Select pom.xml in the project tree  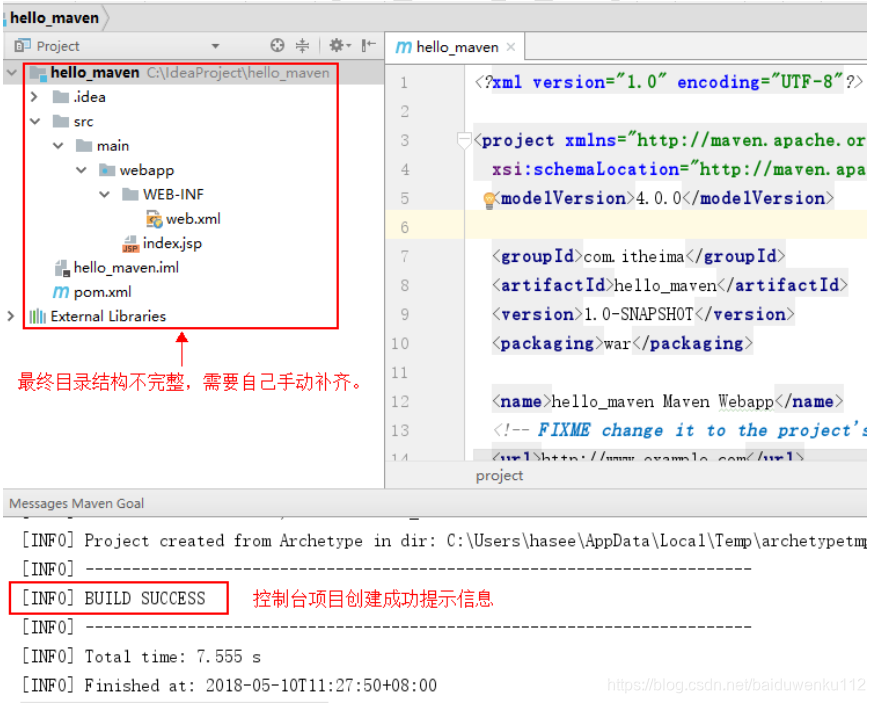pyautogui.click(x=103, y=292)
